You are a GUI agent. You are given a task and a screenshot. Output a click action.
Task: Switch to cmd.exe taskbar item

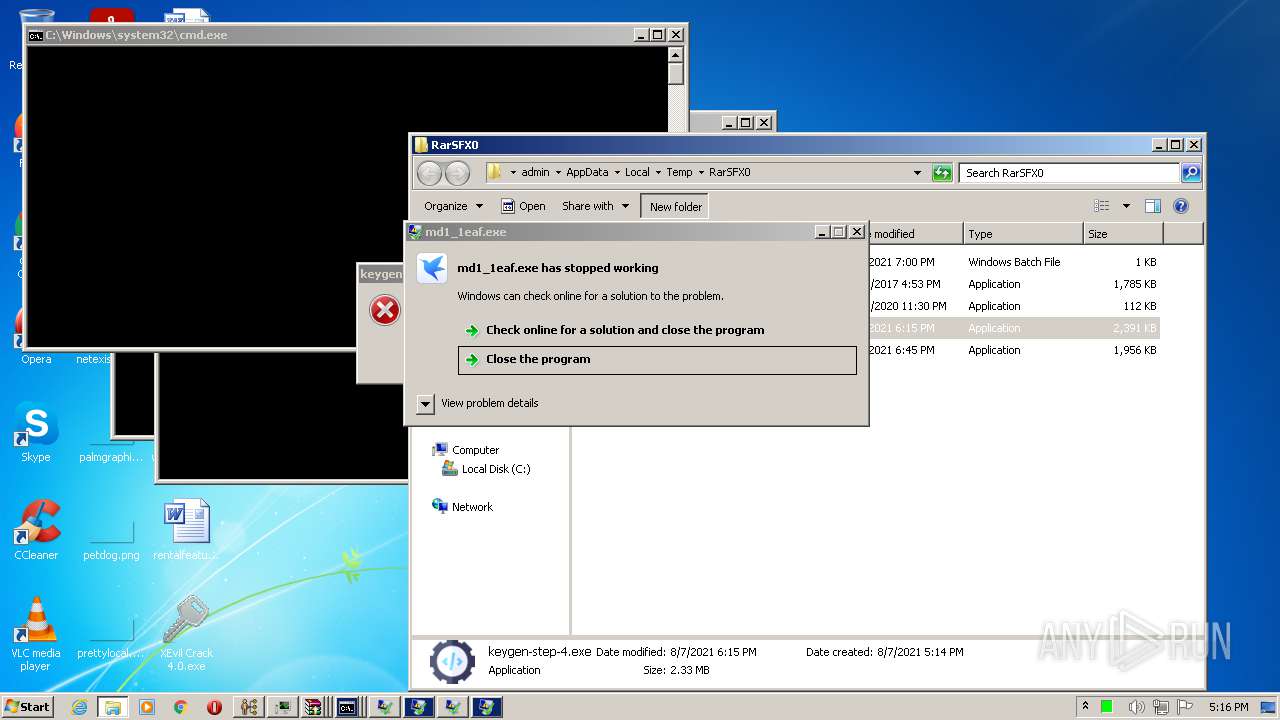(347, 707)
